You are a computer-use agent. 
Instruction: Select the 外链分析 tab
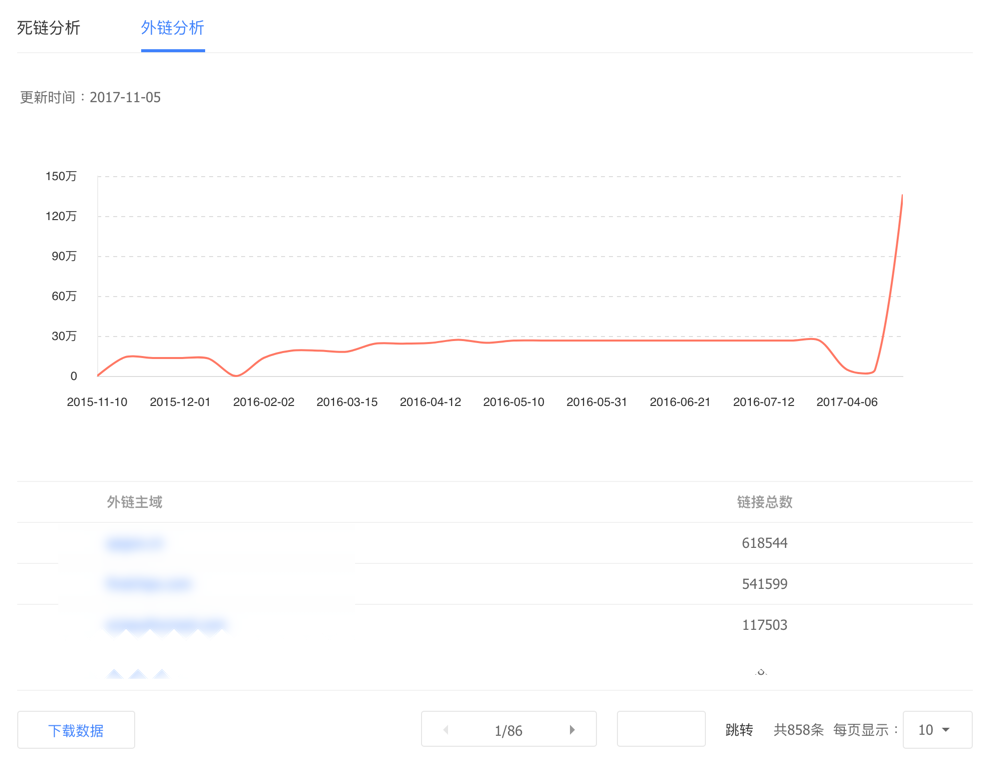click(x=172, y=27)
